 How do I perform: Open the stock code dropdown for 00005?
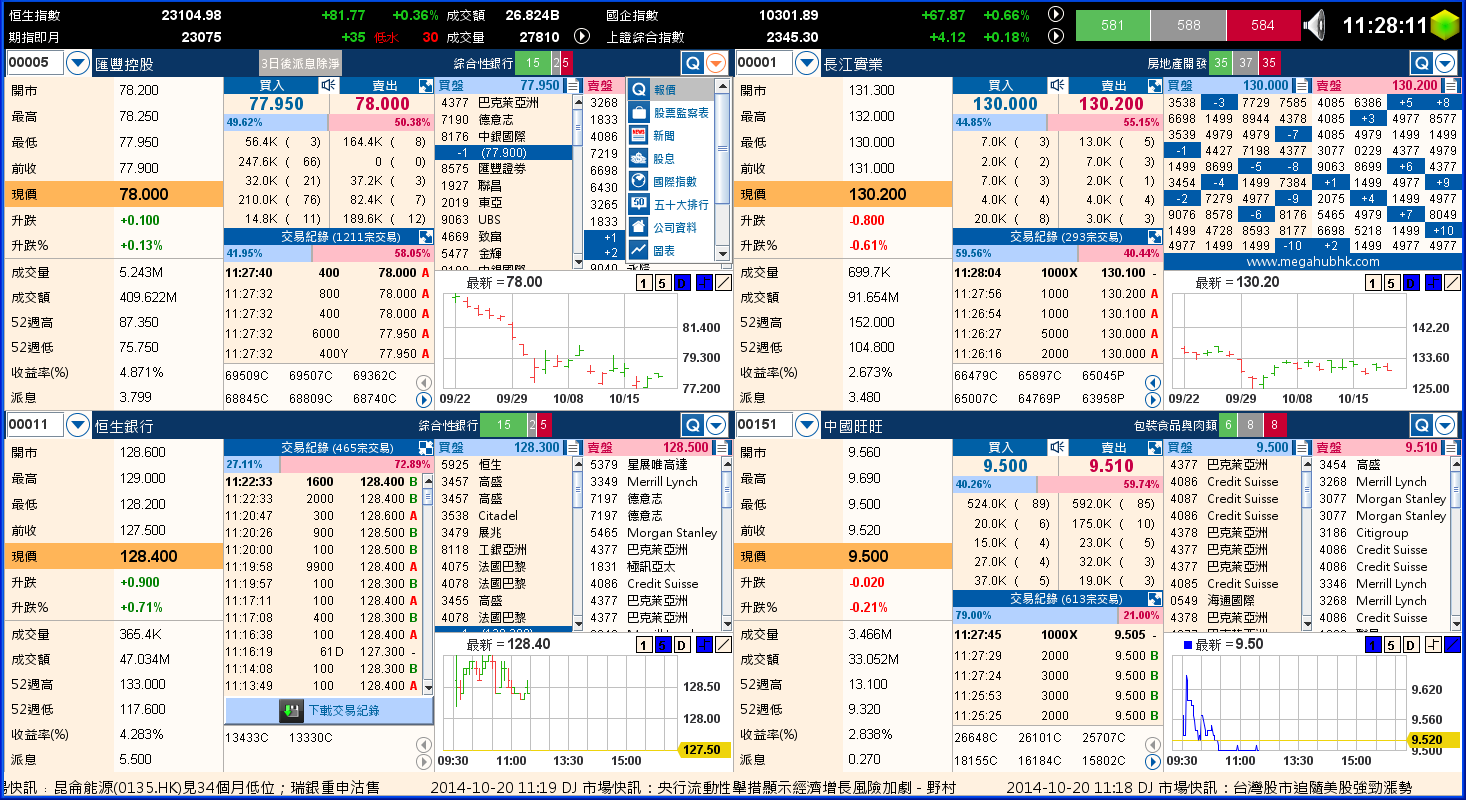tap(78, 63)
